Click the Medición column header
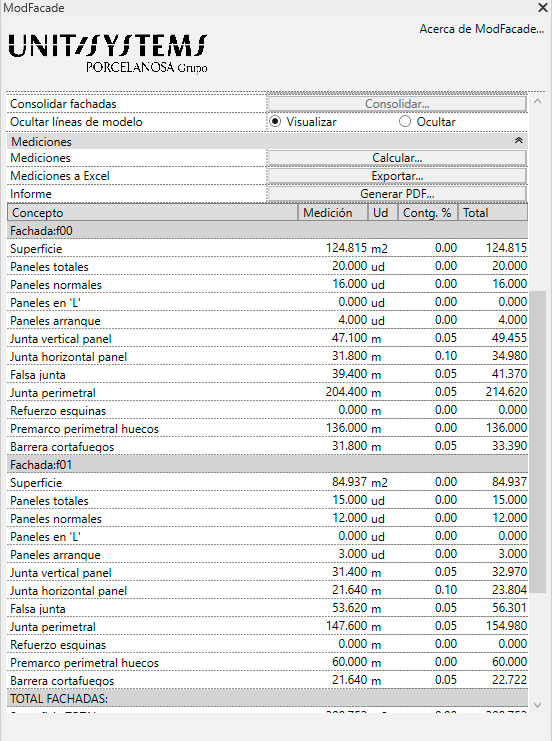The width and height of the screenshot is (552, 741). coord(333,213)
